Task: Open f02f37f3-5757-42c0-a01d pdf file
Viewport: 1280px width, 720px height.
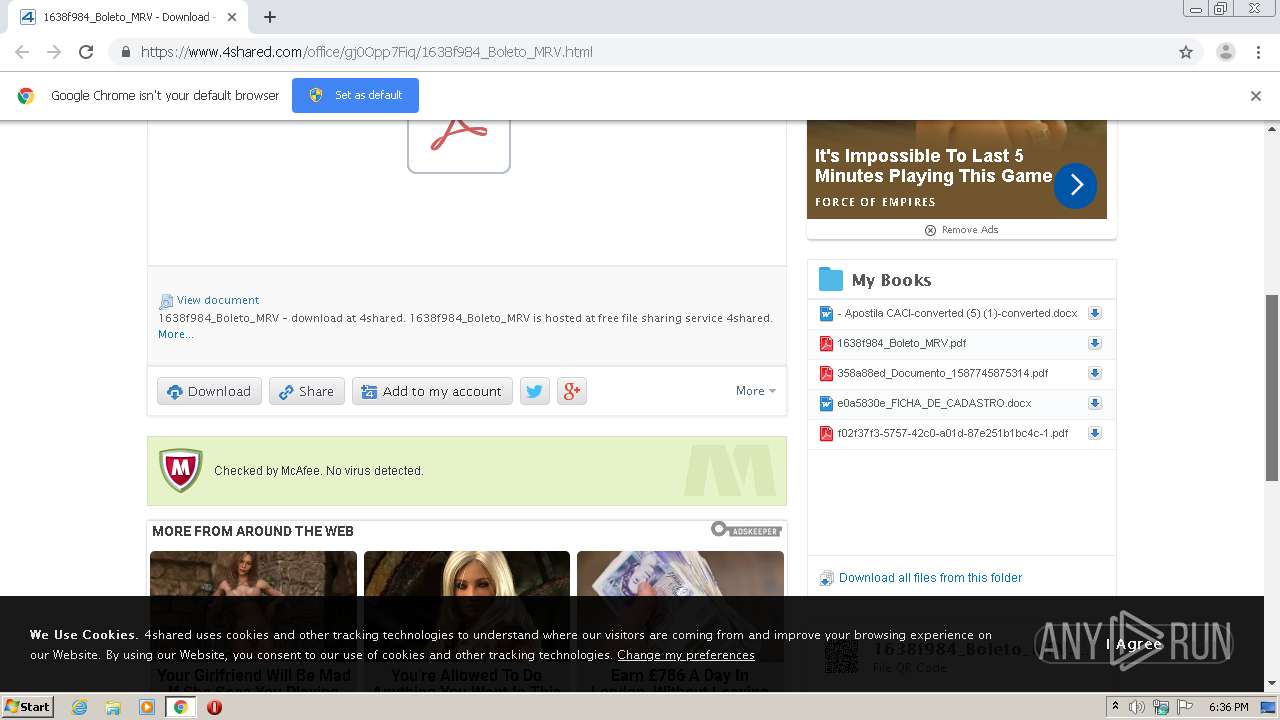Action: pos(952,433)
